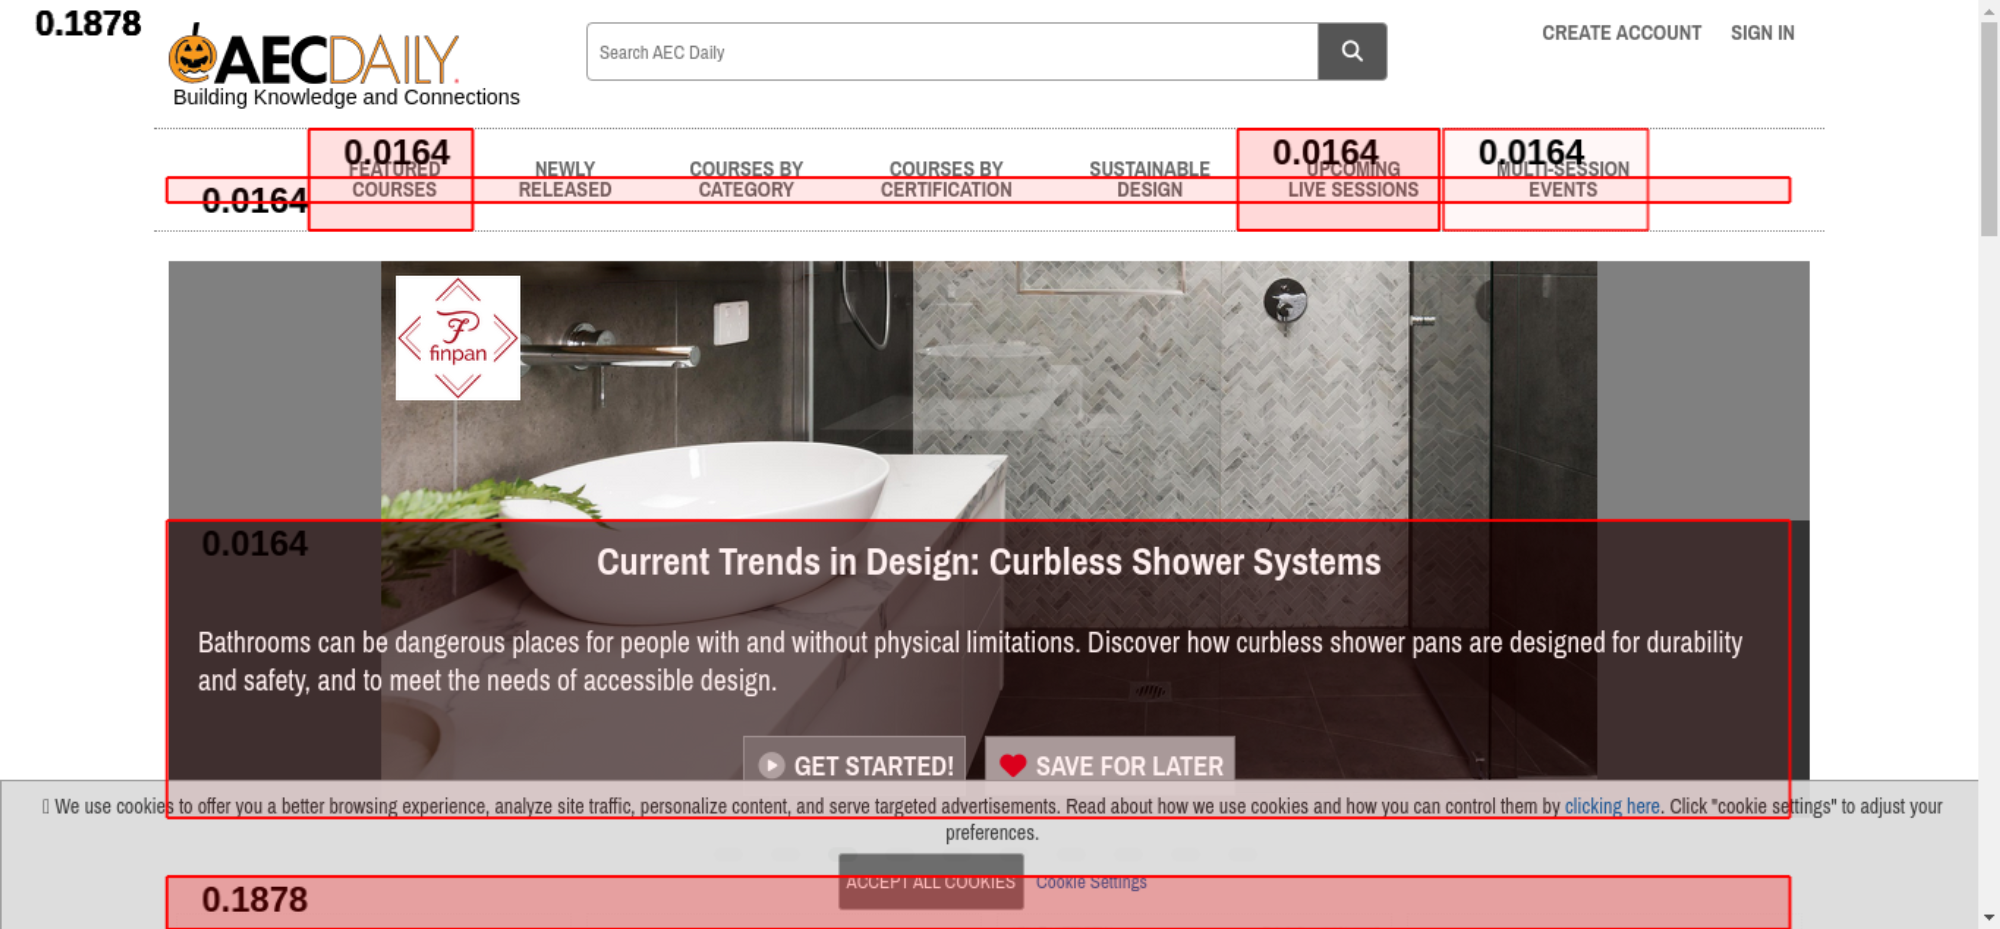
Task: Click the finpan sponsor logo
Action: [x=458, y=338]
